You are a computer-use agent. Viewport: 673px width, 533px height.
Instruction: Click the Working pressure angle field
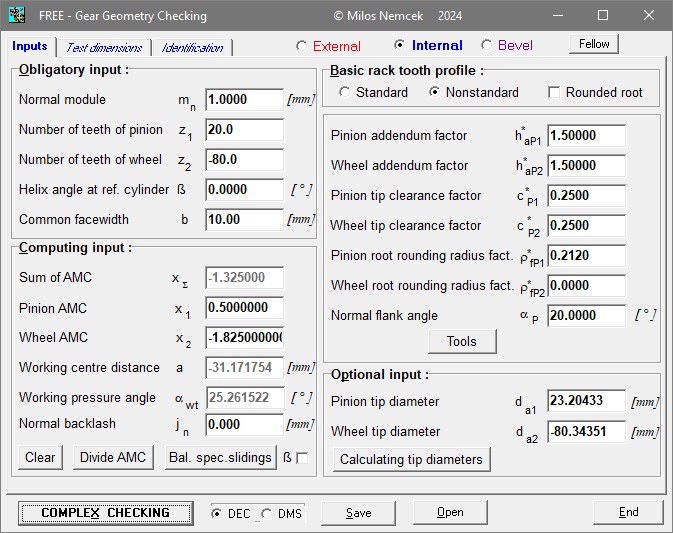tap(244, 398)
